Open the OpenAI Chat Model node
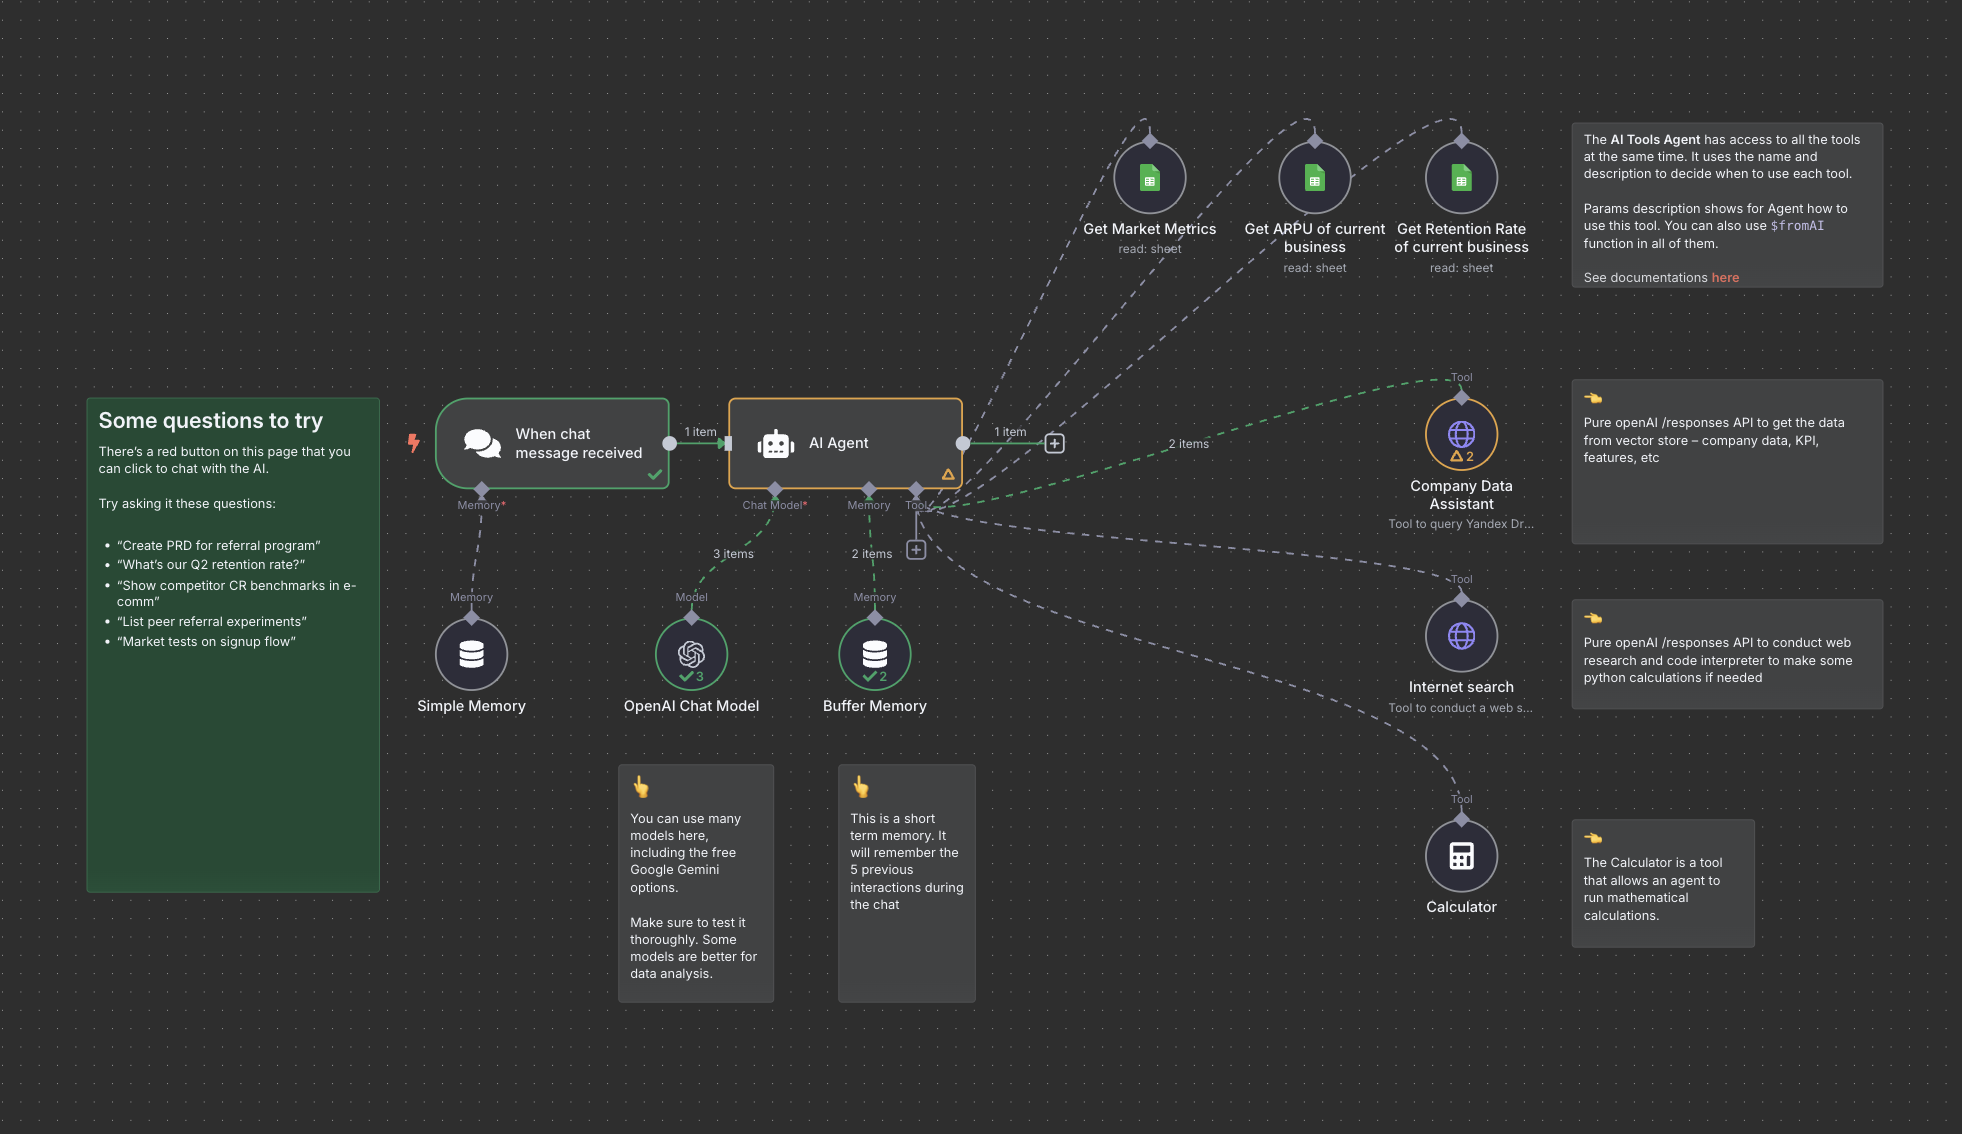The height and width of the screenshot is (1134, 1962). pos(691,654)
